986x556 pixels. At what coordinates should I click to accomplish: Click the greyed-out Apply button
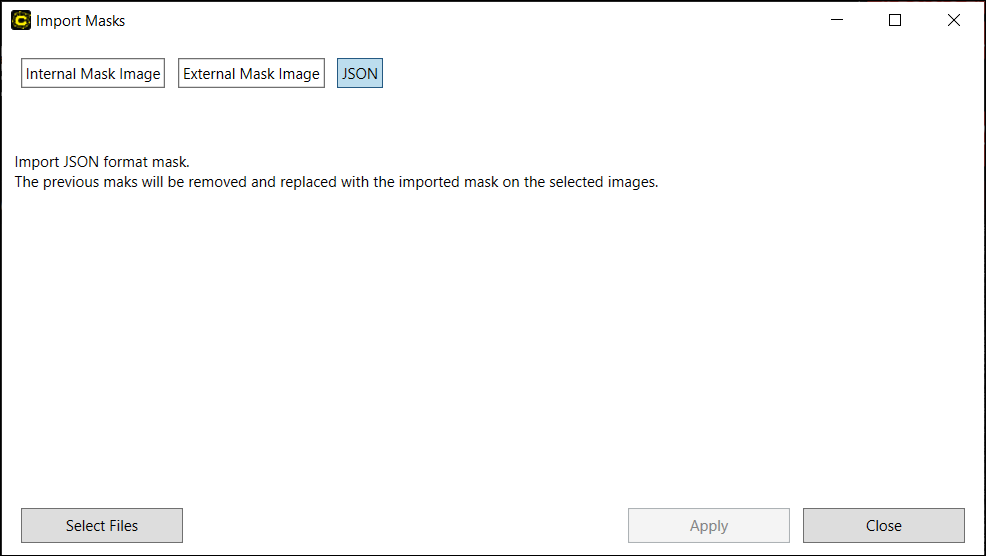coord(708,526)
